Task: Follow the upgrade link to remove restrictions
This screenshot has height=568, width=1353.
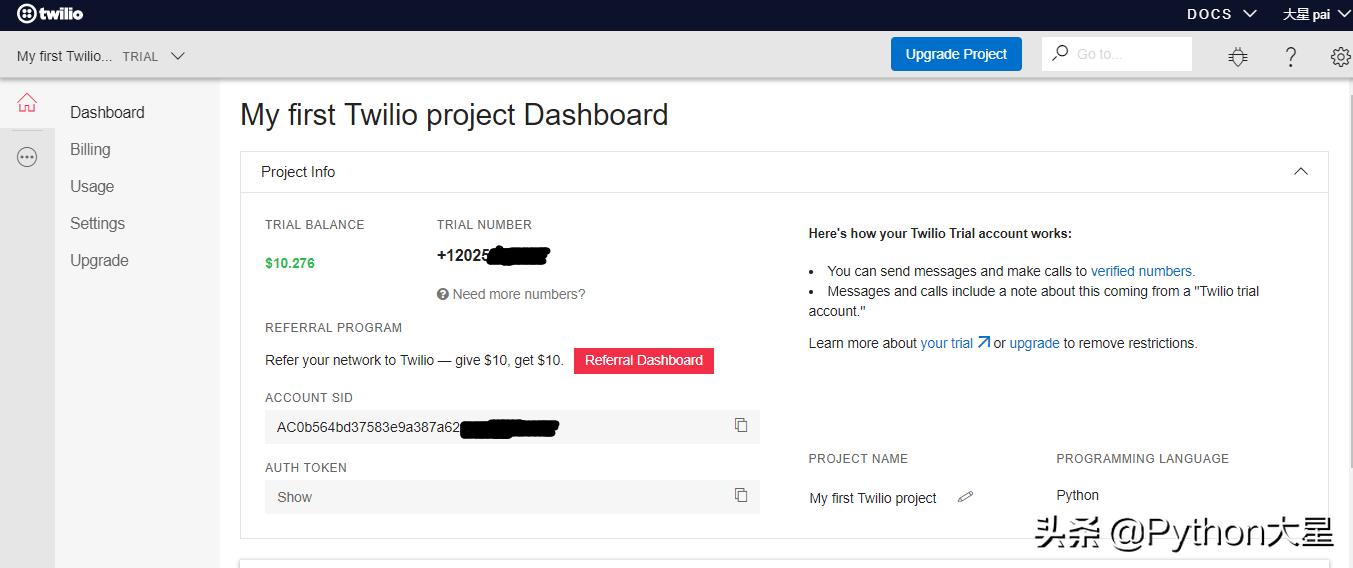Action: 1034,343
